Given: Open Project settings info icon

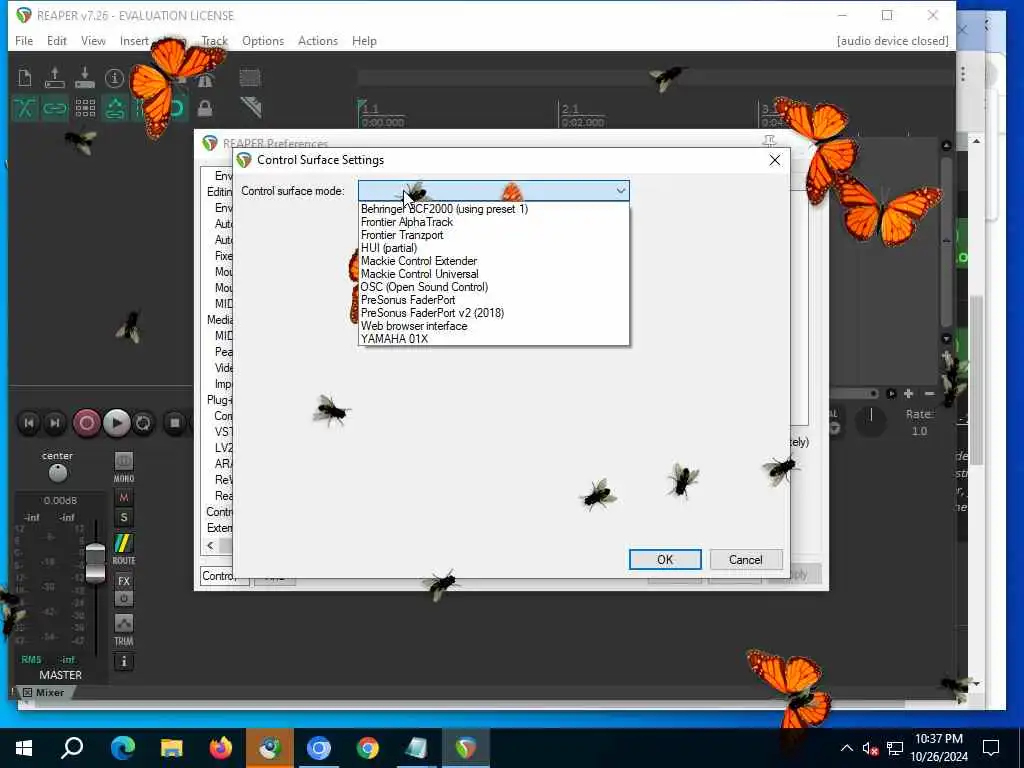Looking at the screenshot, I should (x=114, y=78).
